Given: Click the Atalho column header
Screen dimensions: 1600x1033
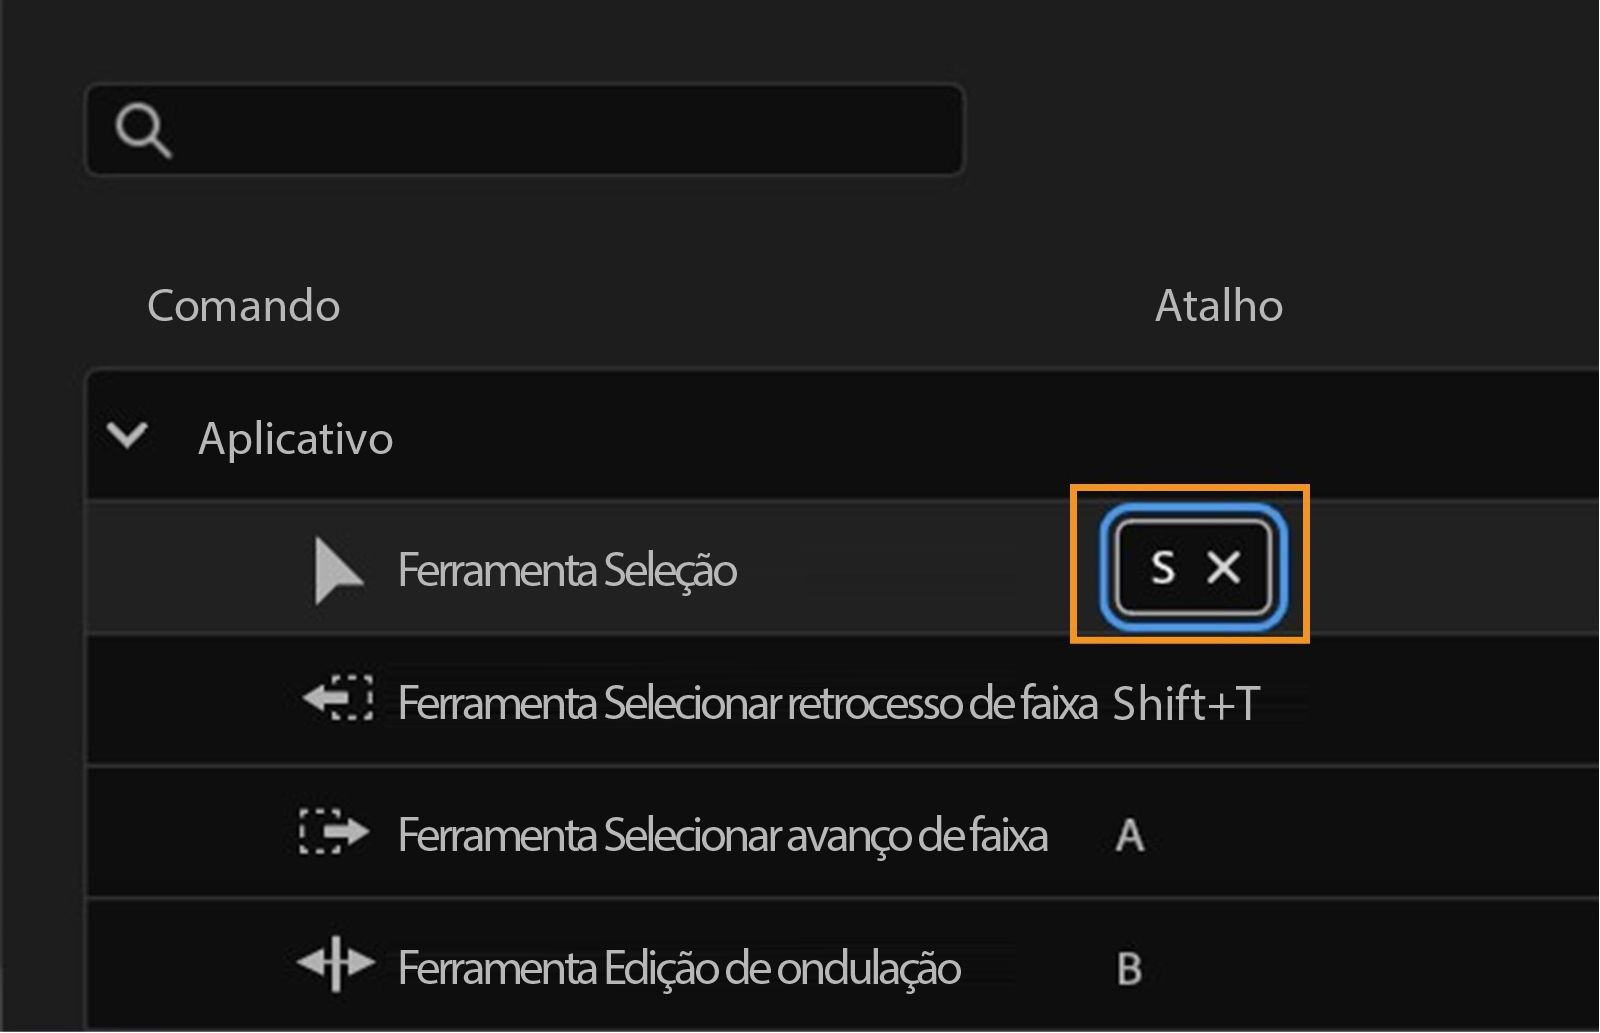Looking at the screenshot, I should click(1219, 306).
